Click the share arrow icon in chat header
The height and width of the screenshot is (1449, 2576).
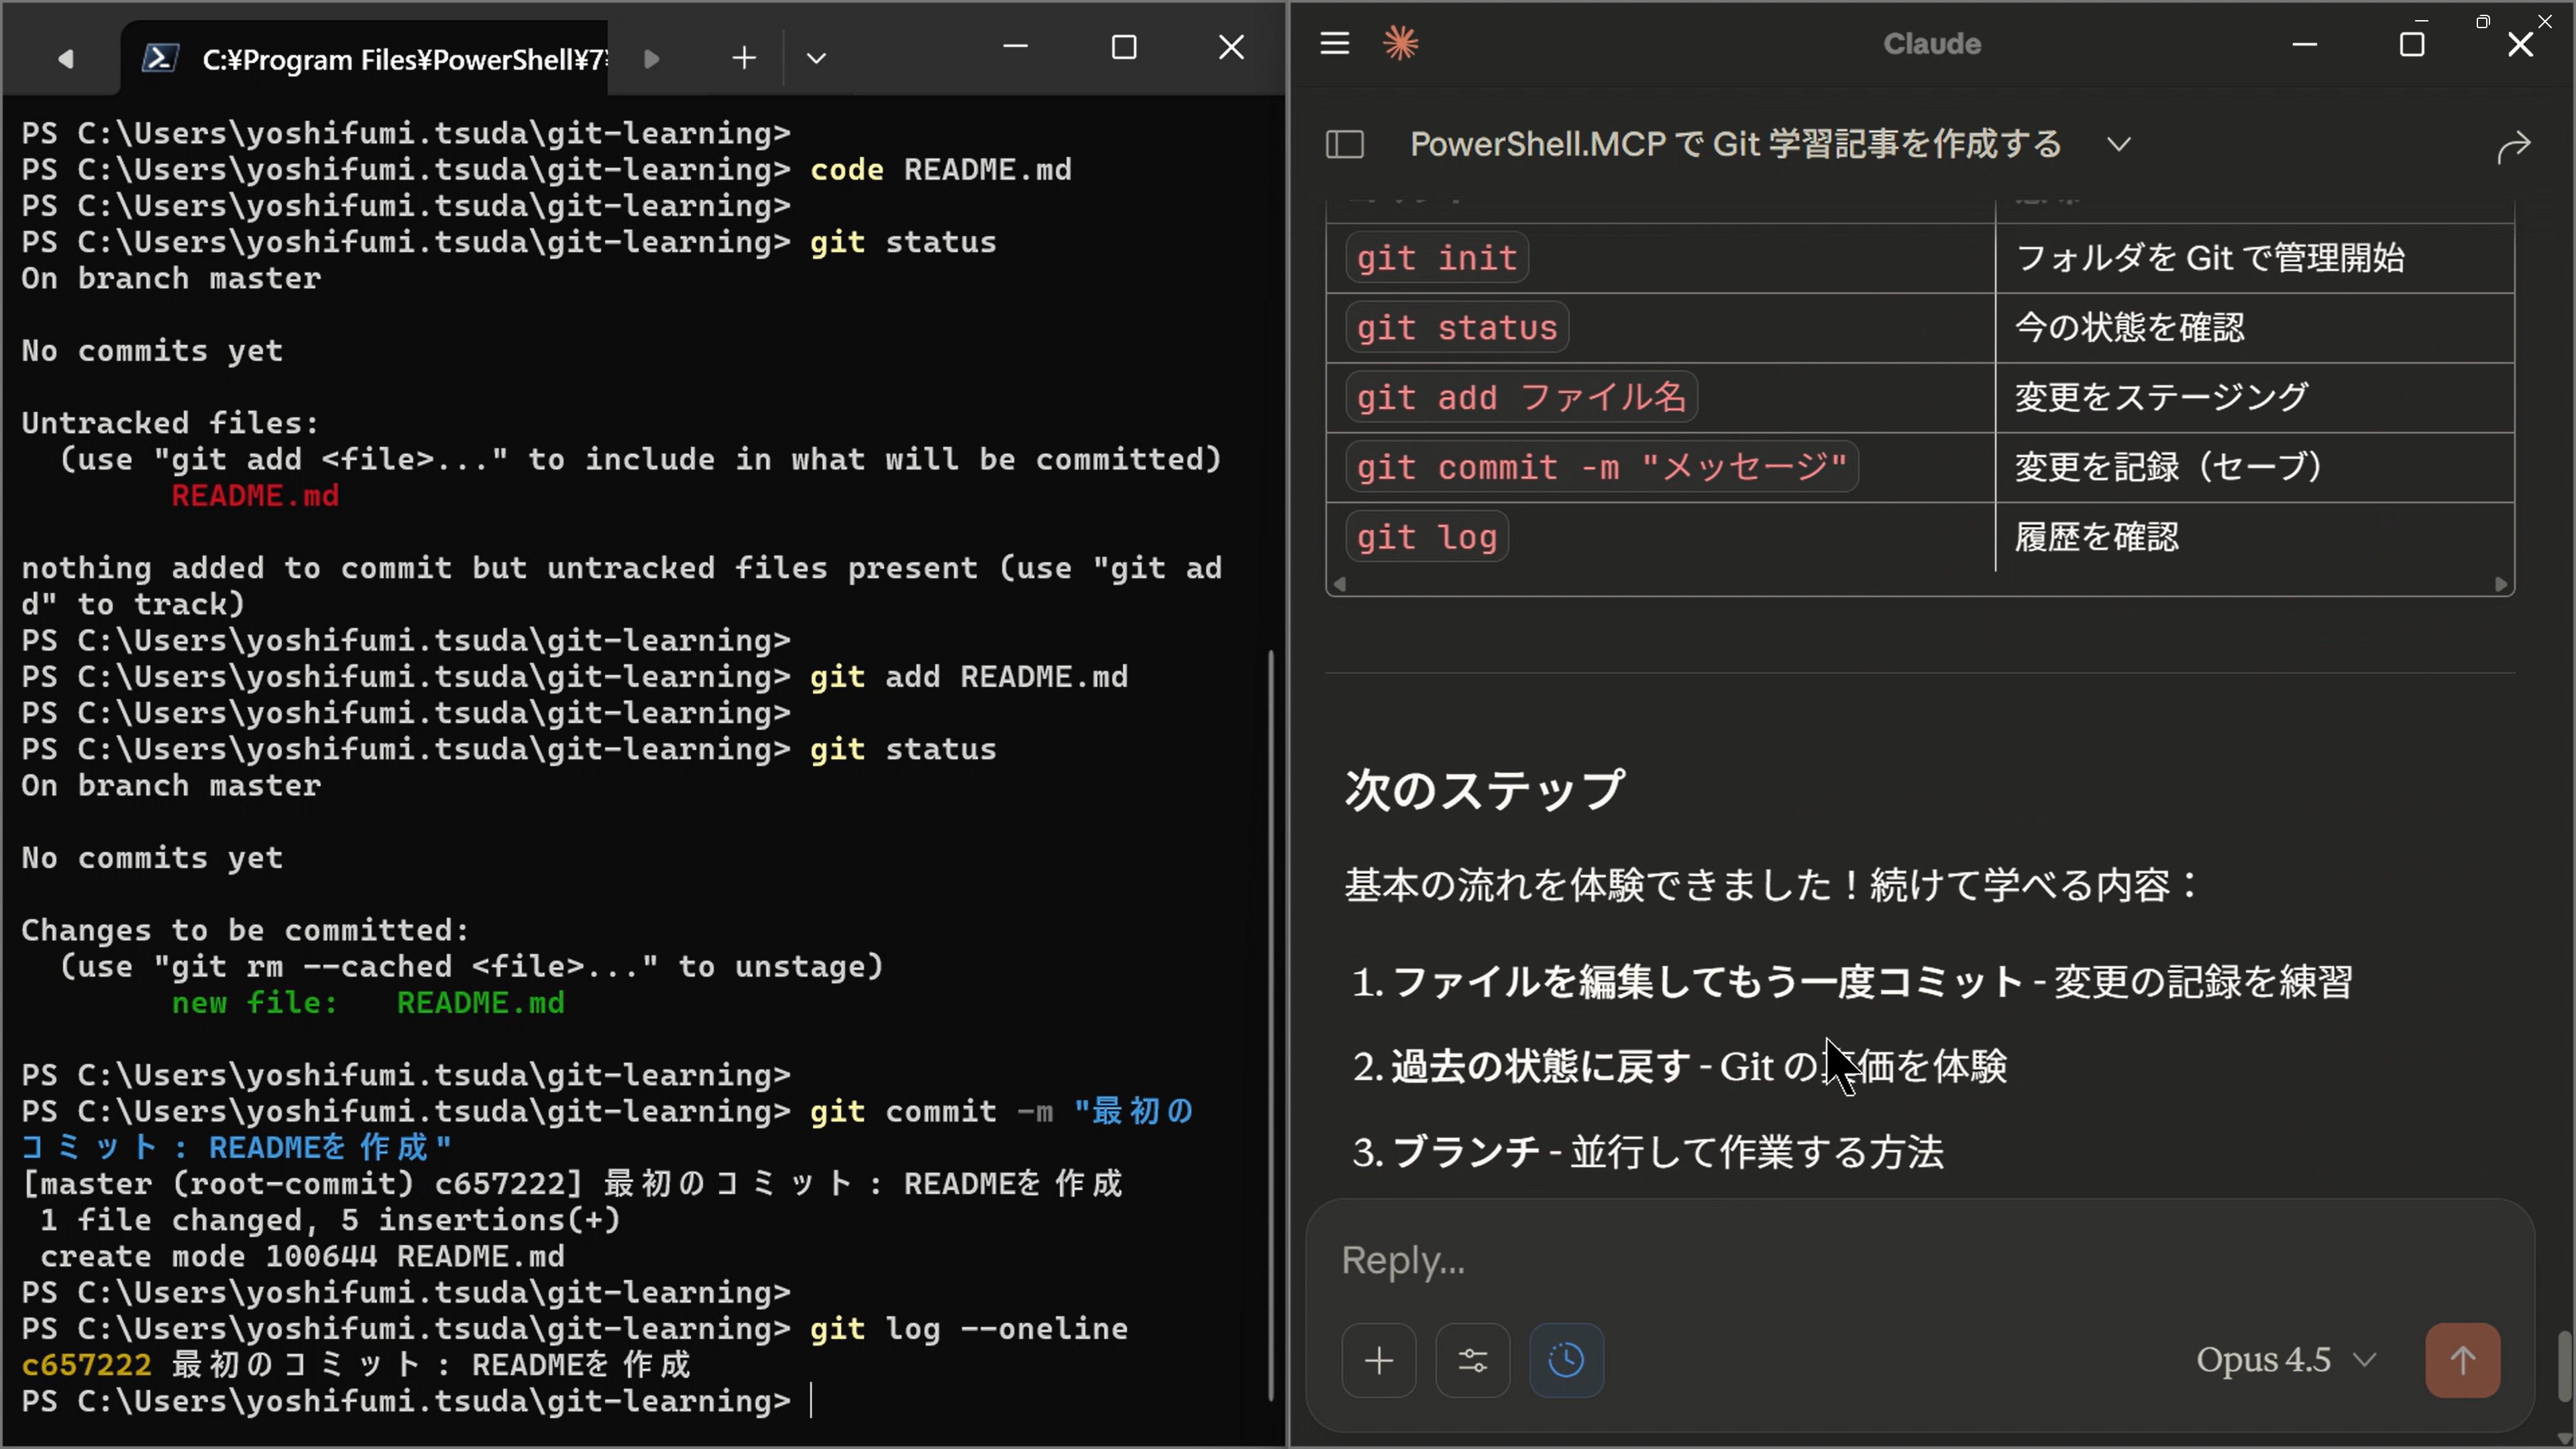coord(2513,147)
